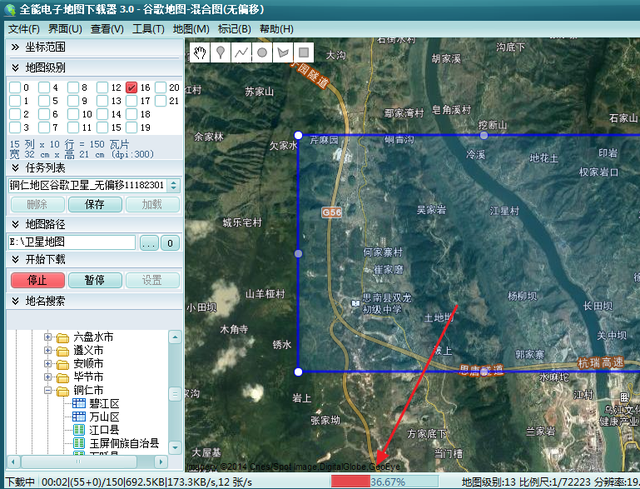Click the download progress bar at 36.67%

coord(384,482)
